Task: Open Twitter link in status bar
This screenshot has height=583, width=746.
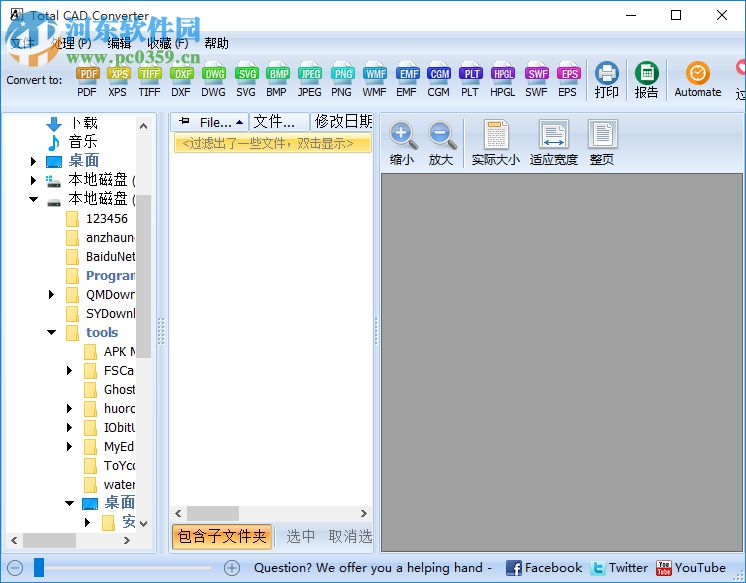Action: (x=619, y=568)
